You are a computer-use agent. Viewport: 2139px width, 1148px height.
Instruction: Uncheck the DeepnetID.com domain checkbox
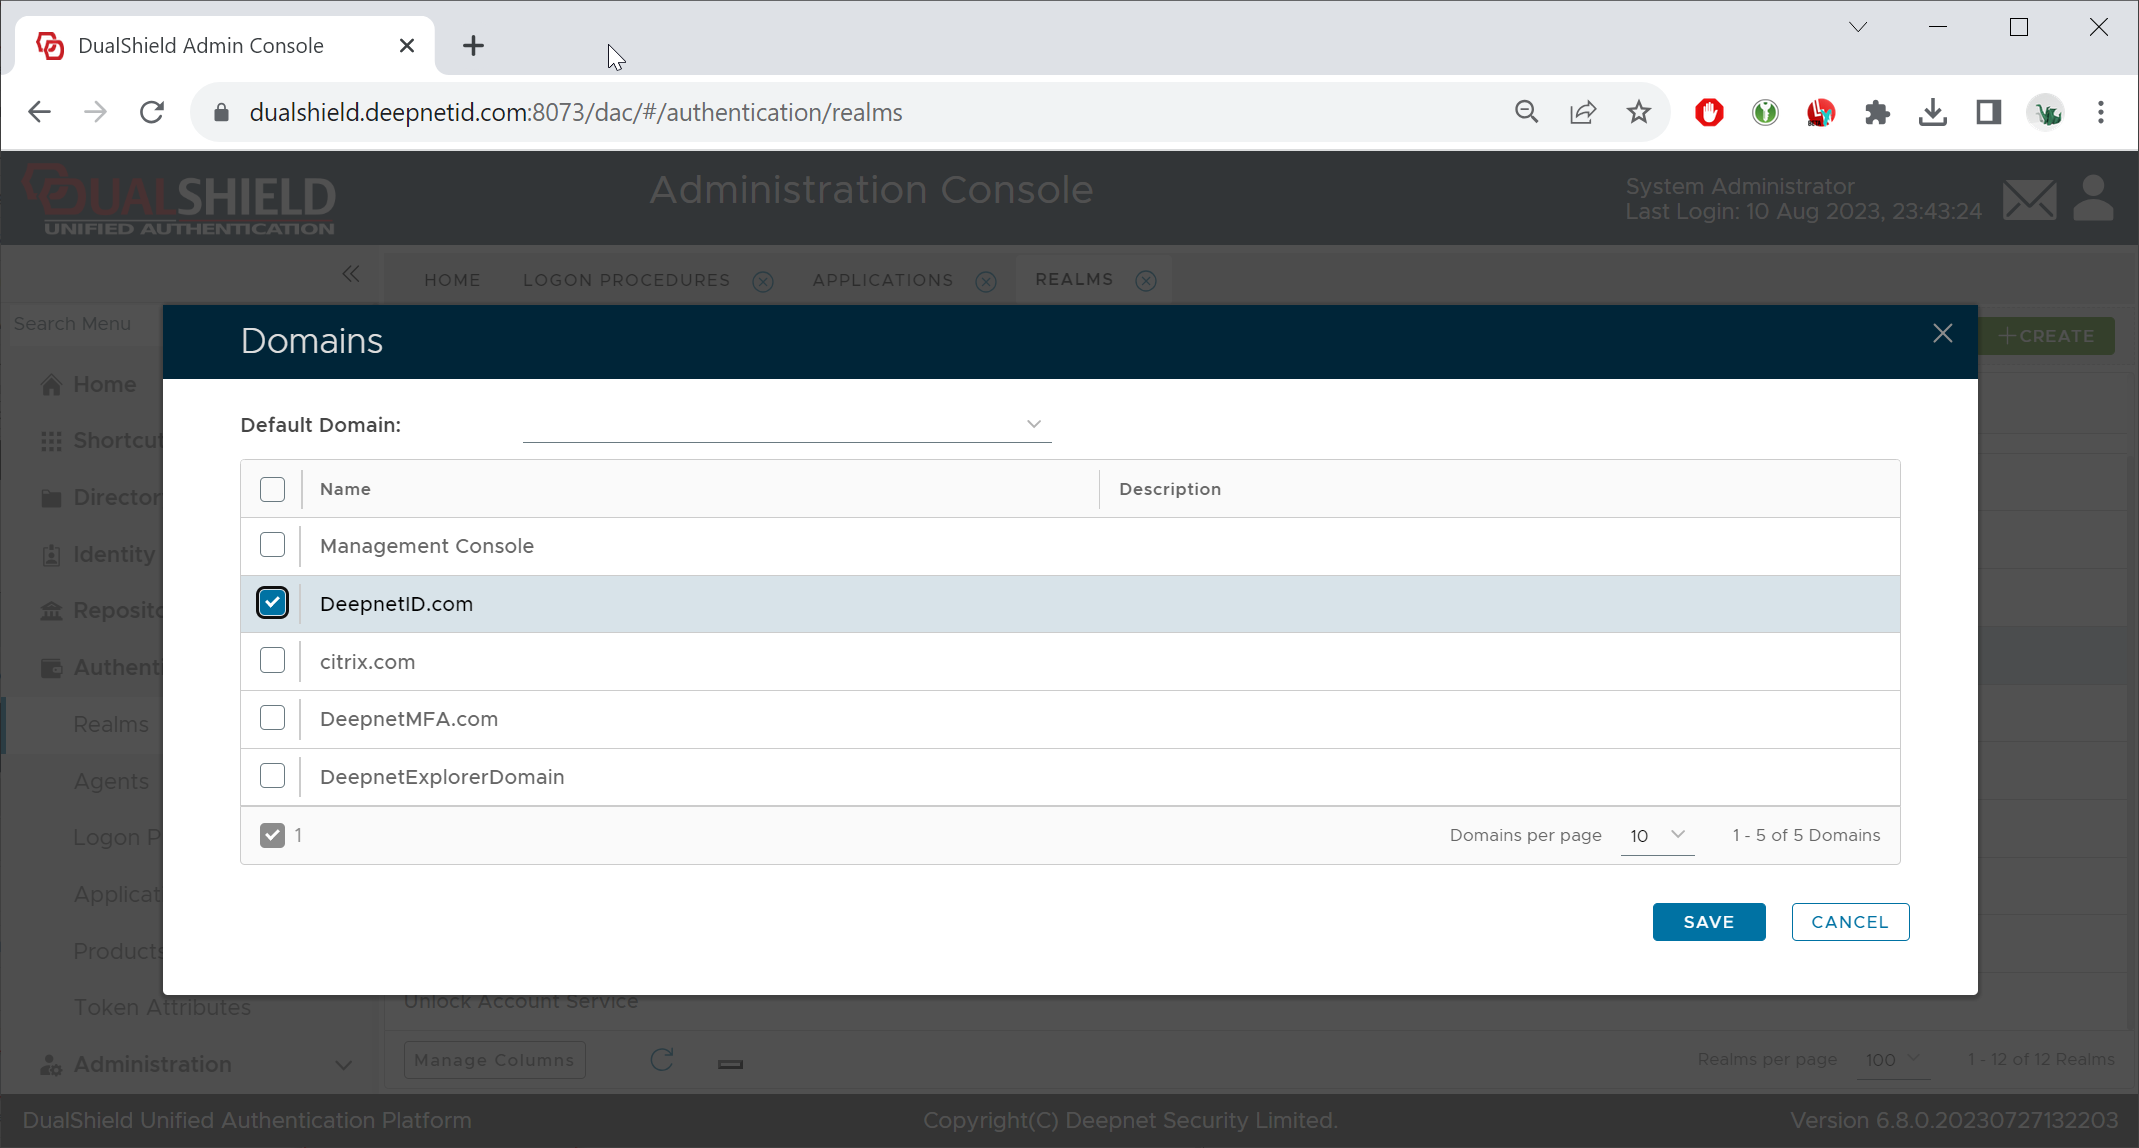click(272, 603)
